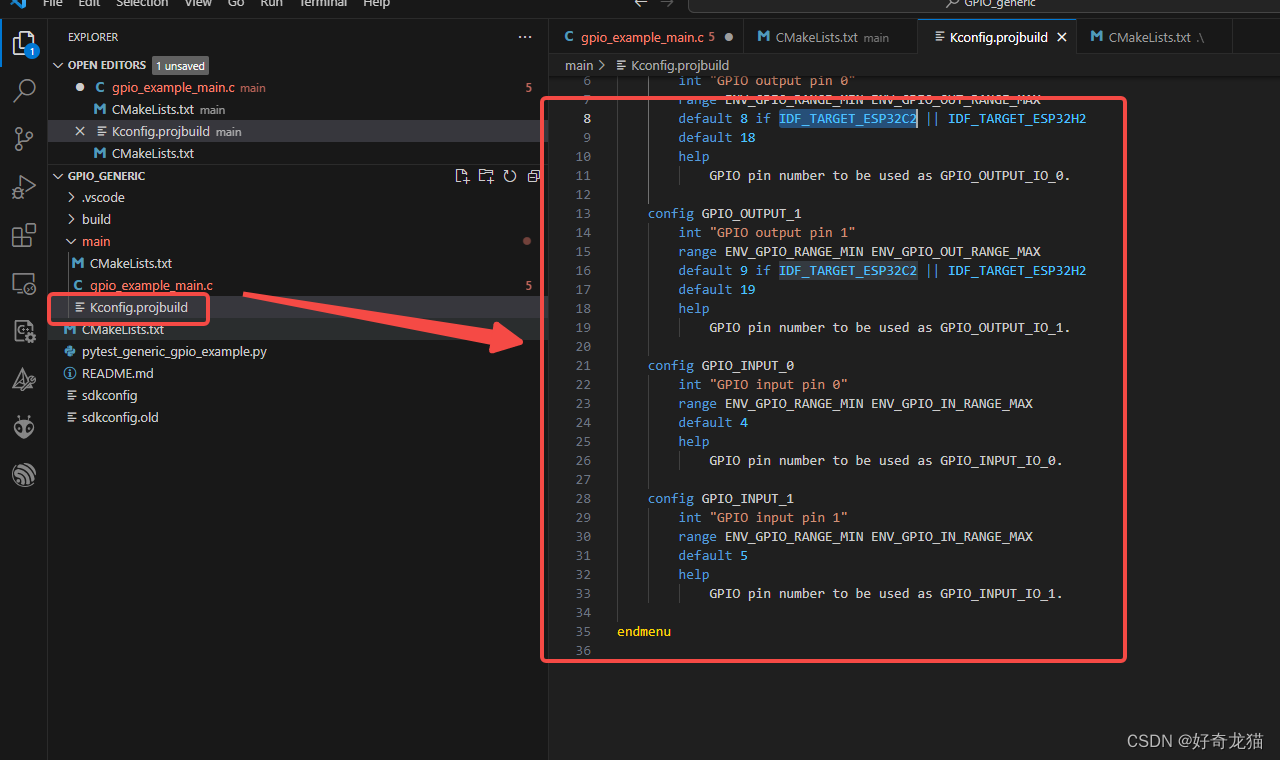Close Kconfig.projbuild from the Open Editors list
Viewport: 1280px width, 760px height.
[80, 131]
